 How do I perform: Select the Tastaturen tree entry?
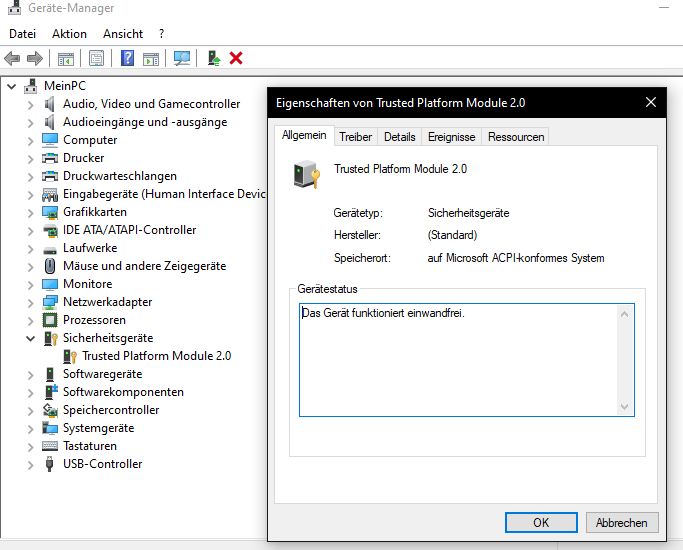pyautogui.click(x=90, y=446)
